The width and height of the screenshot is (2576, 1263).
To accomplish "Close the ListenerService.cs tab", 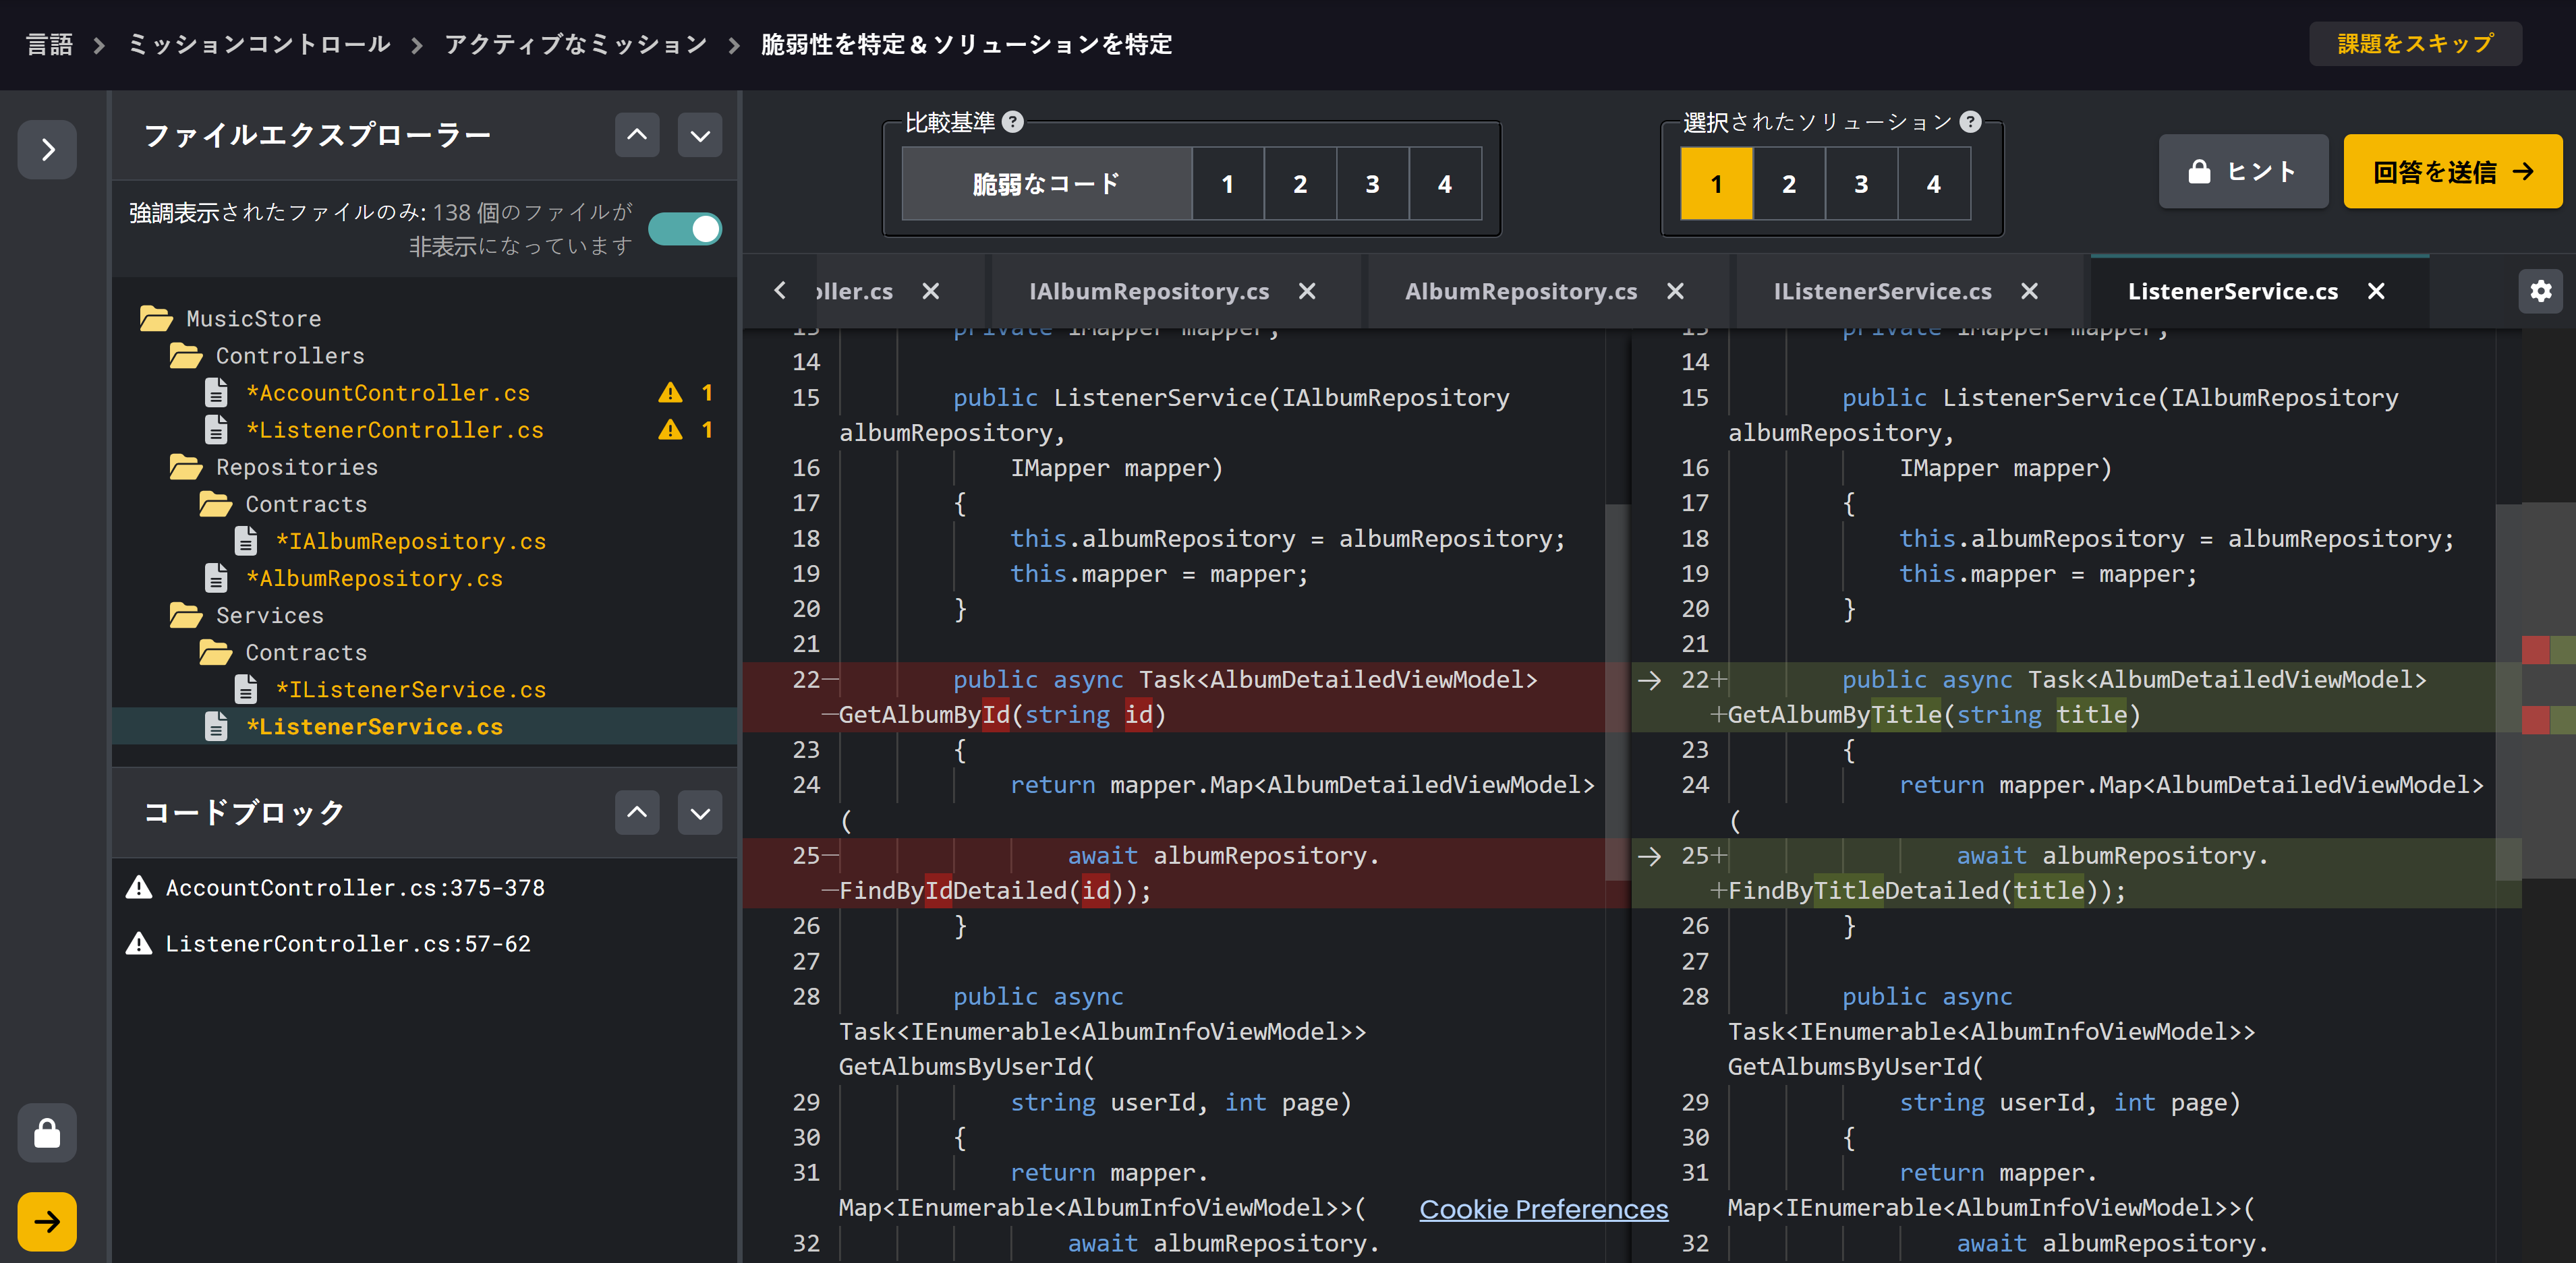I will [2376, 291].
